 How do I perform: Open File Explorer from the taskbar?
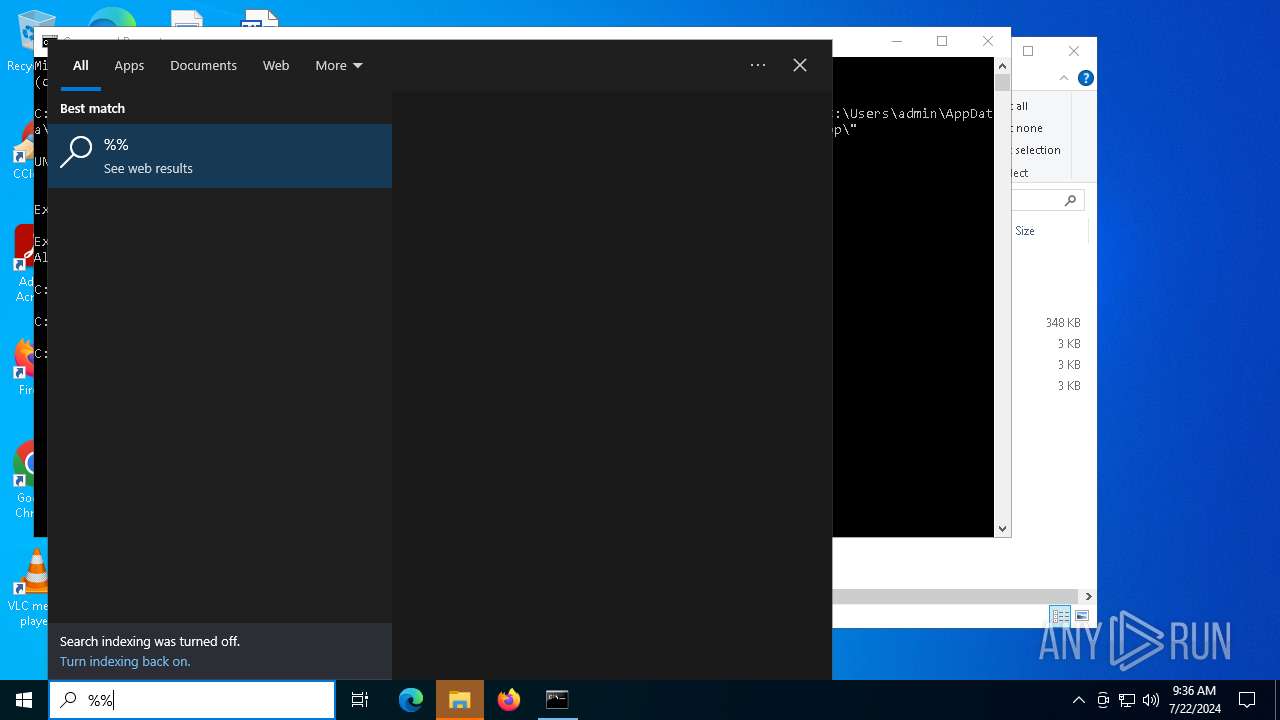pyautogui.click(x=460, y=700)
